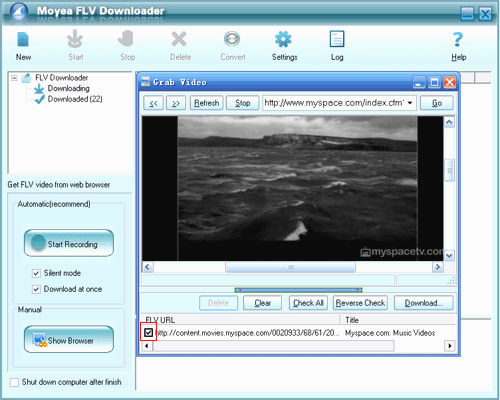Click the browser forward >> button
The height and width of the screenshot is (400, 500).
(x=176, y=103)
